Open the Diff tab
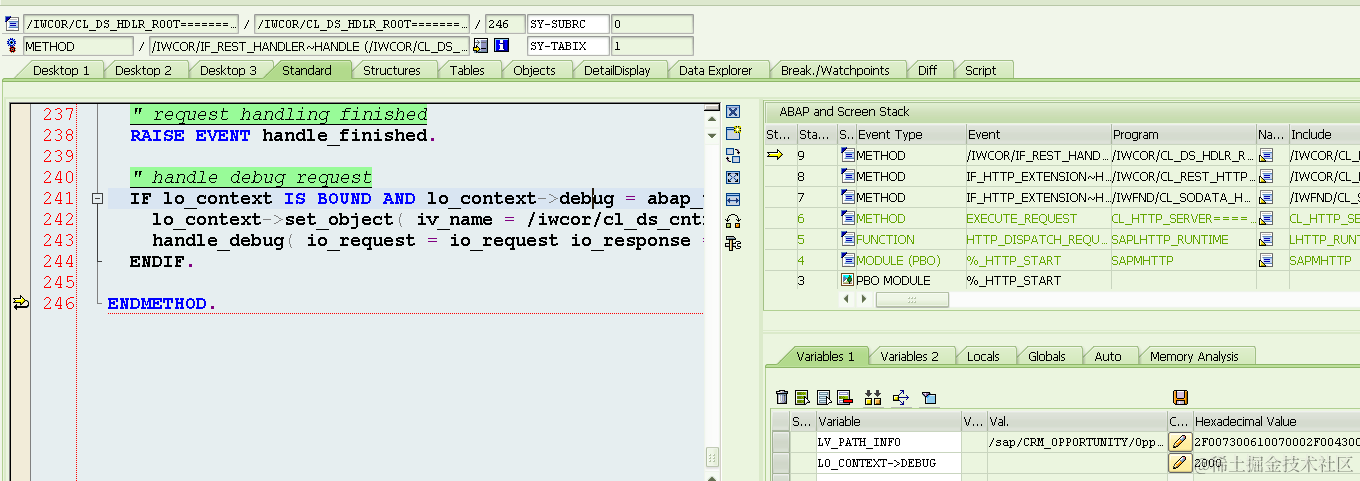Viewport: 1360px width, 481px height. point(927,70)
